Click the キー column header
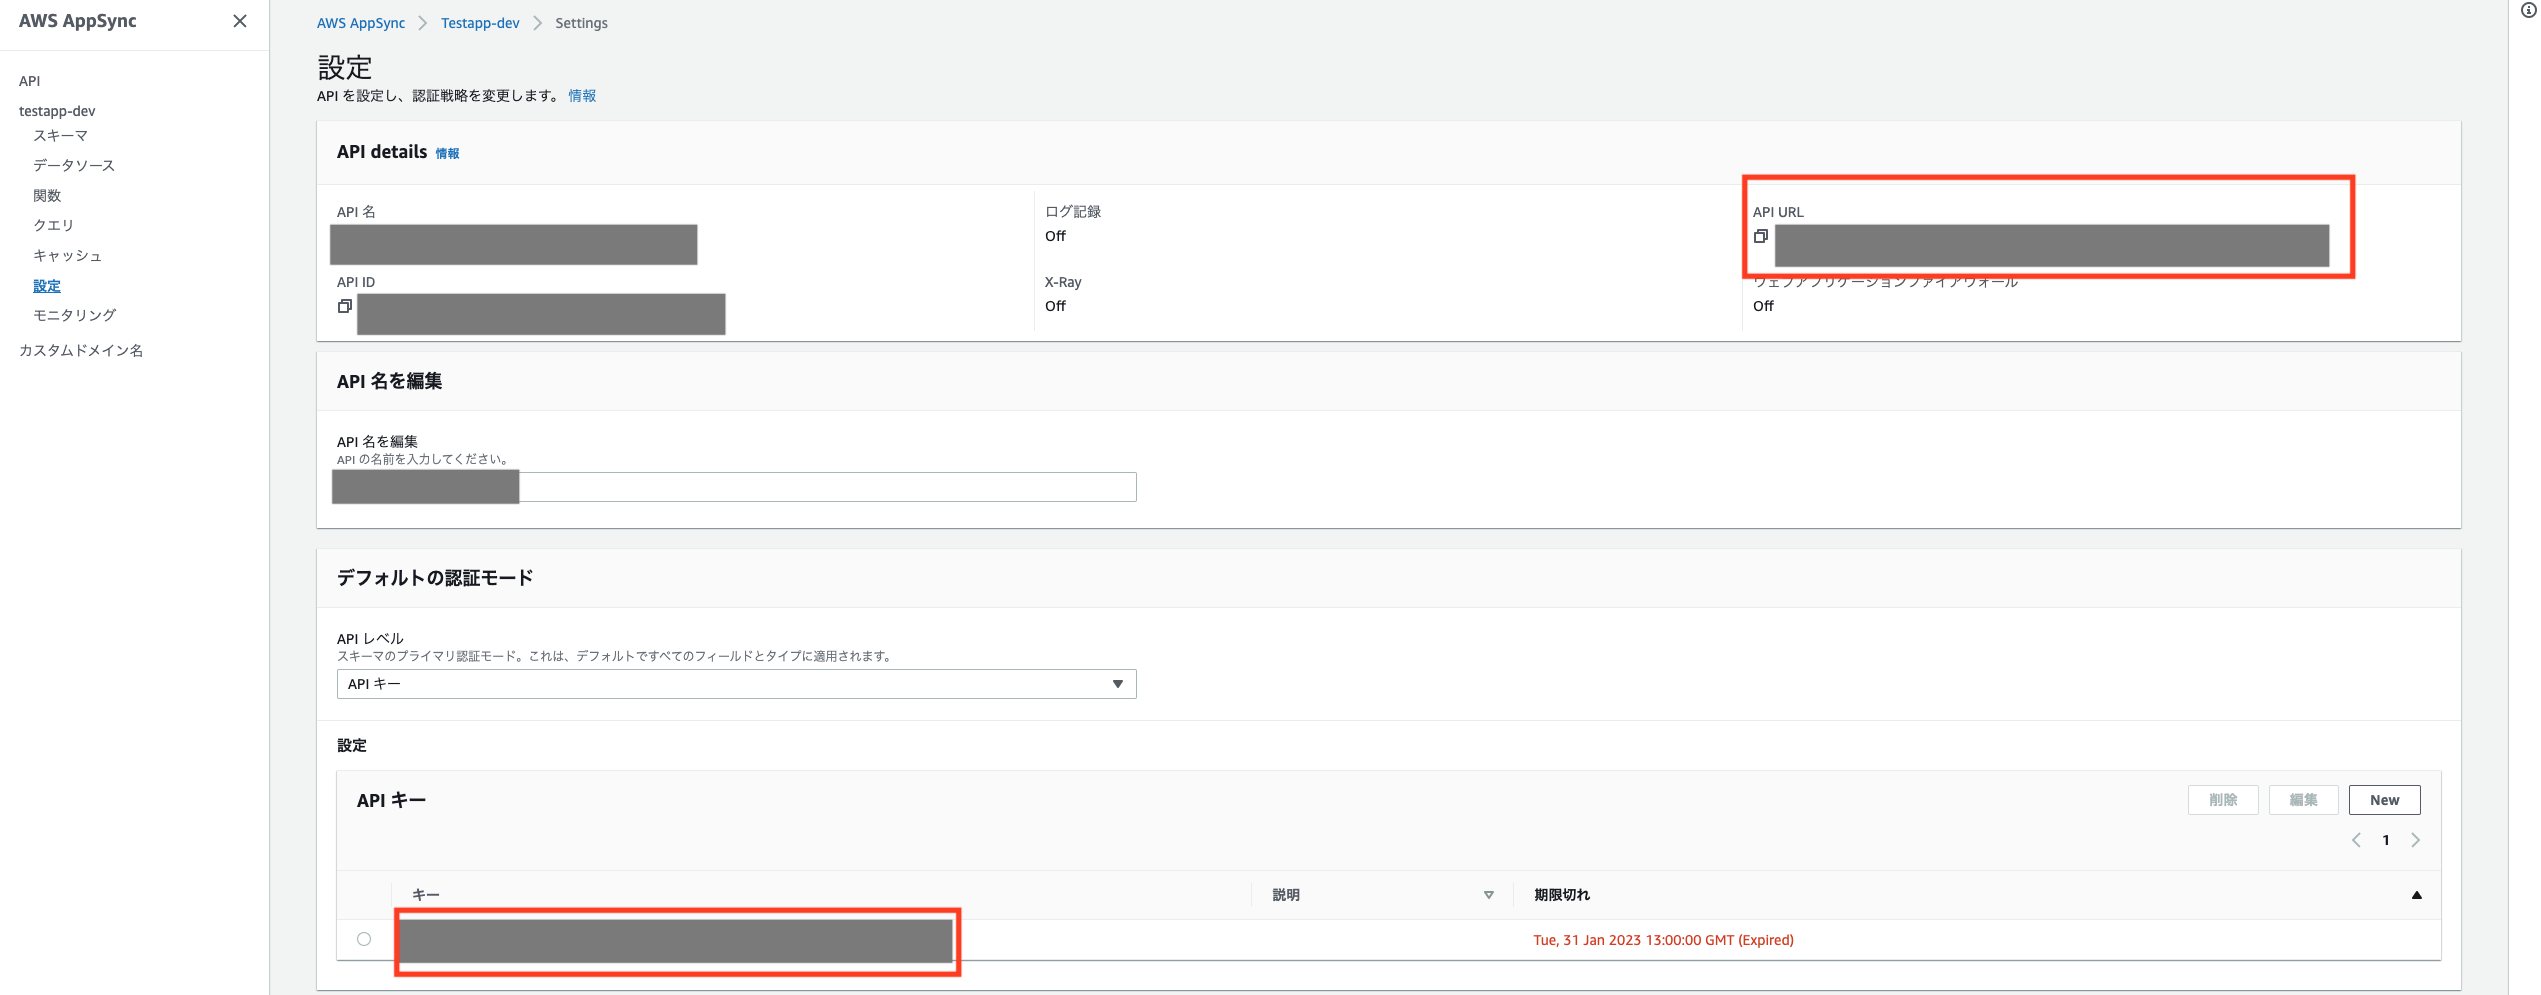 point(426,895)
